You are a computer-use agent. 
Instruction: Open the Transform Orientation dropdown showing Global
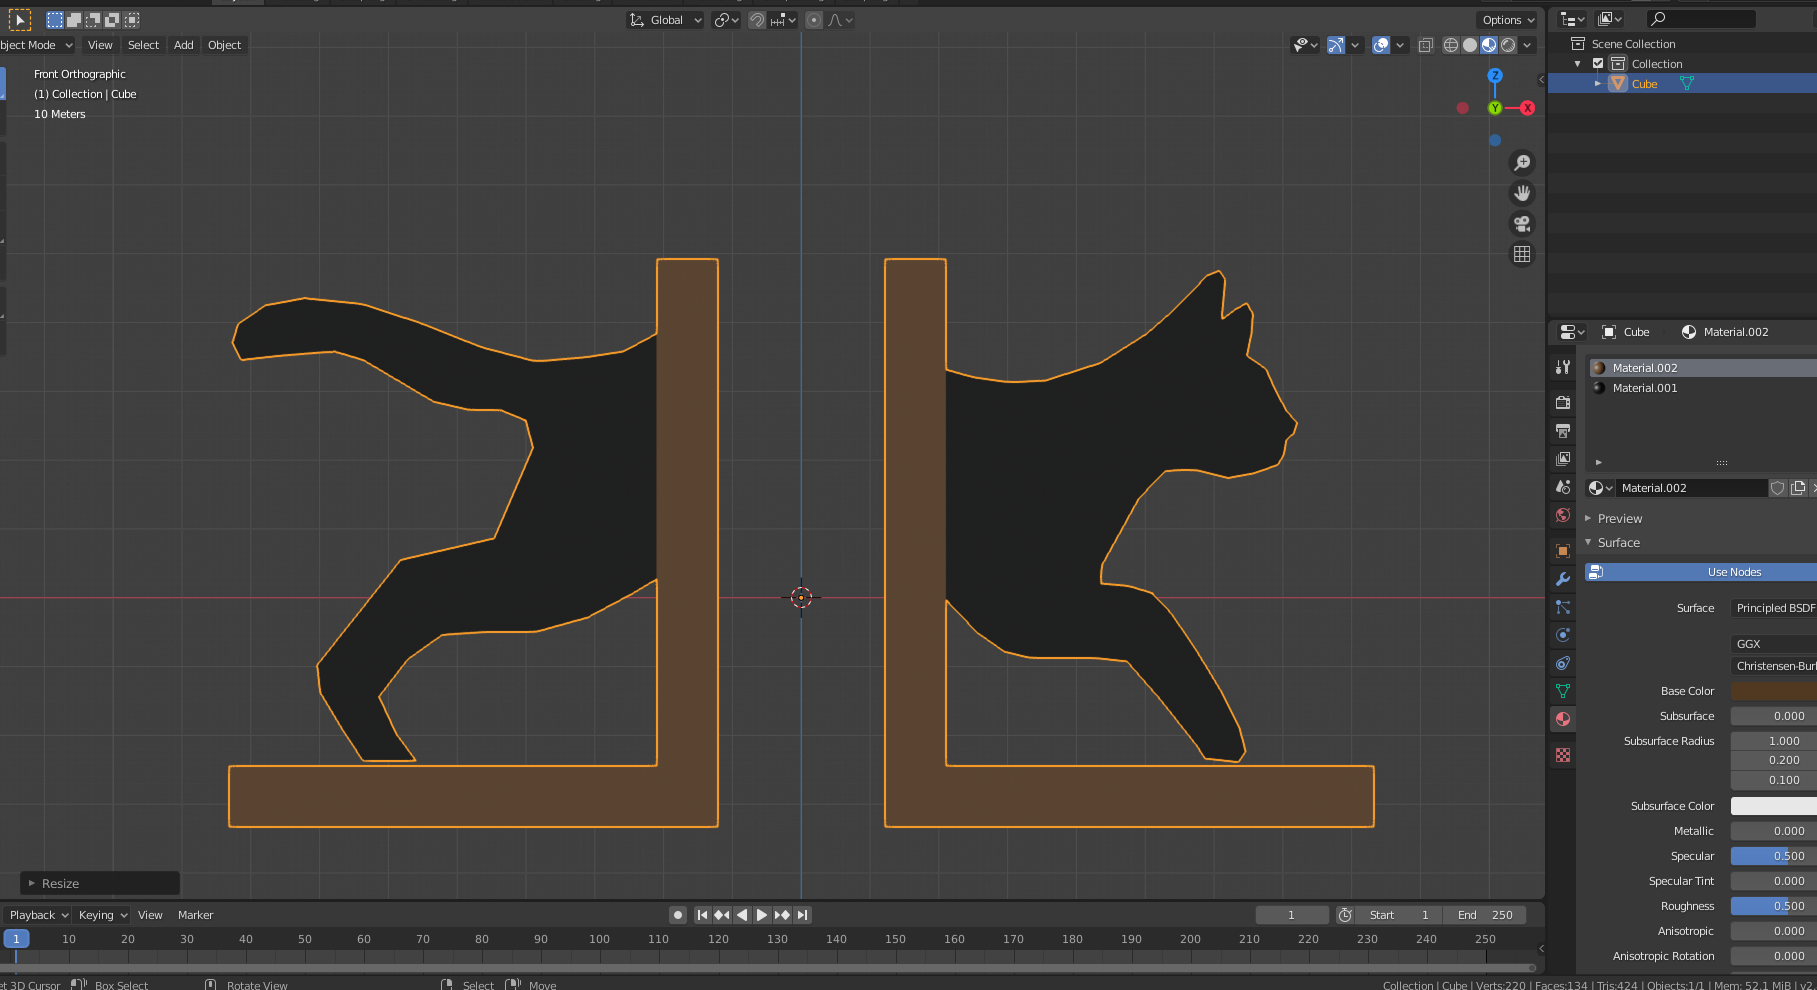(665, 20)
